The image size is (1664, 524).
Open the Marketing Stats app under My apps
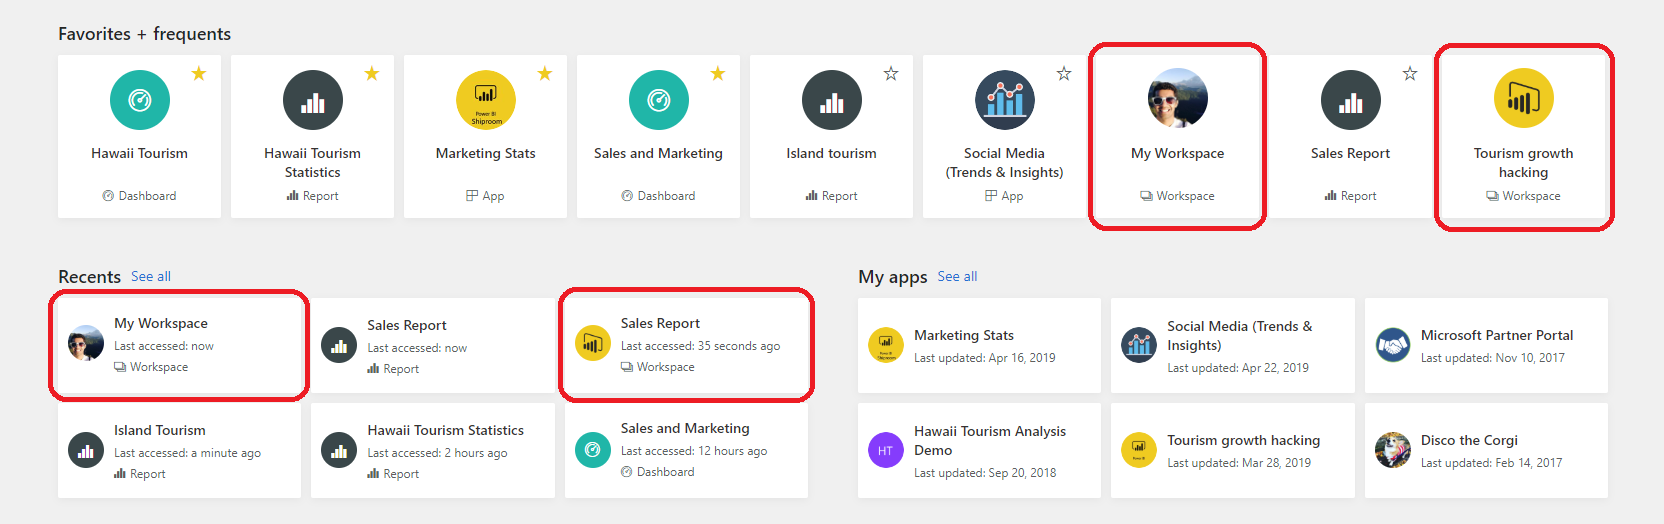point(979,346)
